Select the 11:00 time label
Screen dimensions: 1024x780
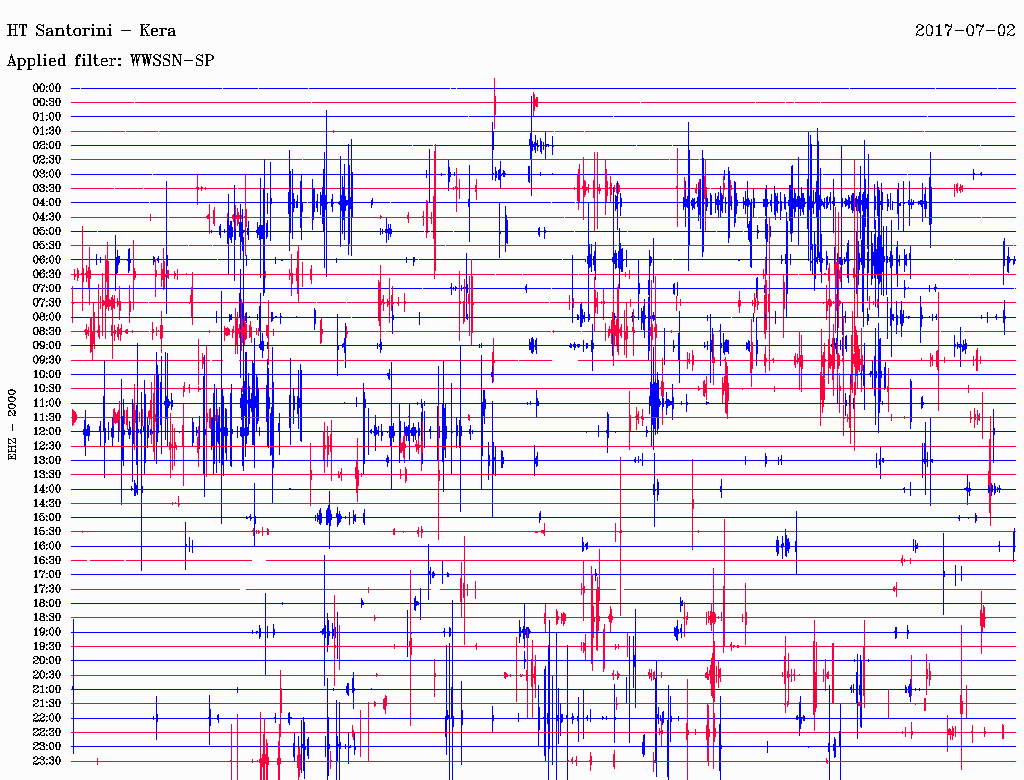pos(47,403)
